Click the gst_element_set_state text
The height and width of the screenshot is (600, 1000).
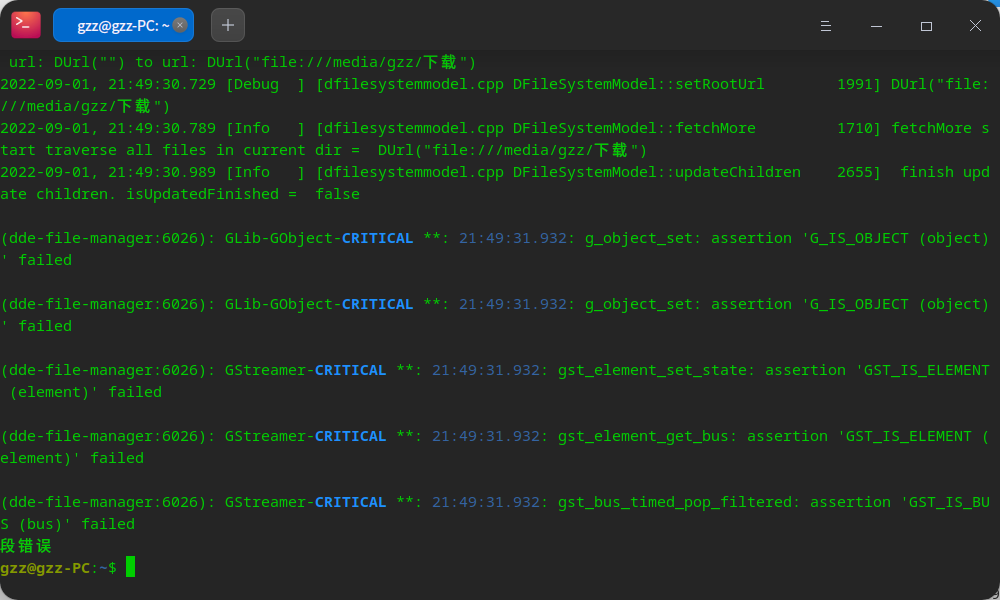[x=652, y=370]
